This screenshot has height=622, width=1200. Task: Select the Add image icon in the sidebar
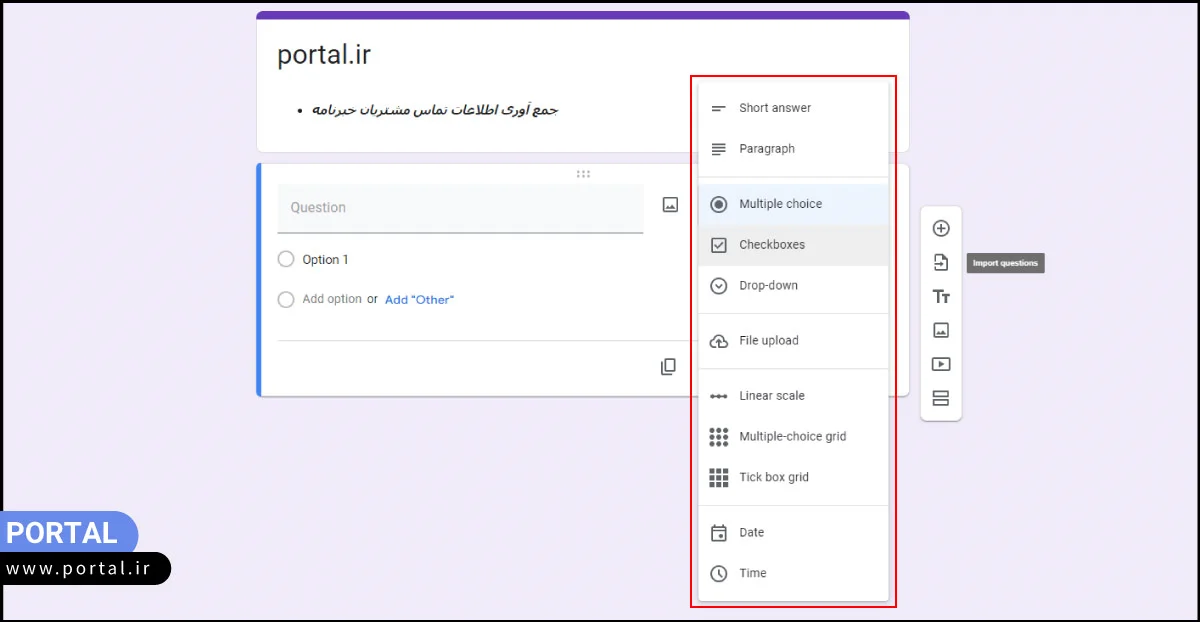941,330
